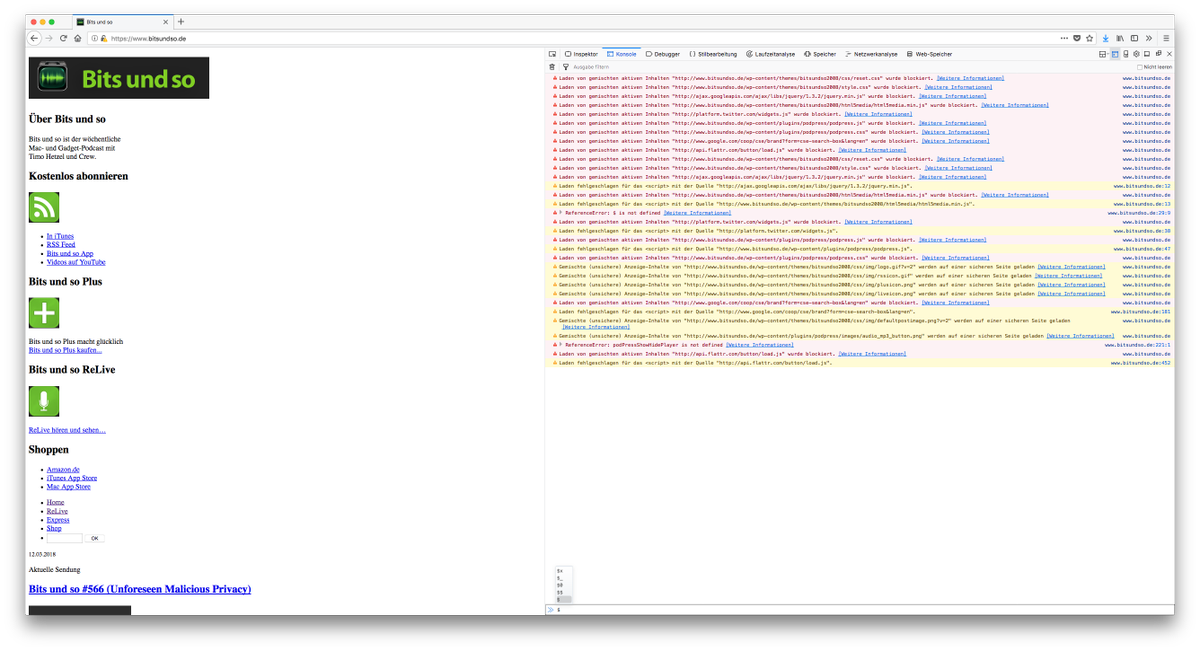Bookmark this page with the star icon

click(x=1089, y=38)
